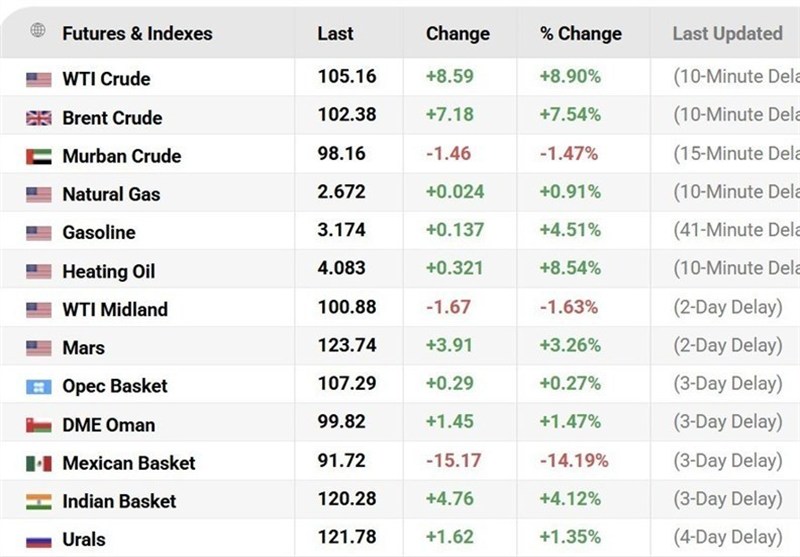This screenshot has height=557, width=800.
Task: Click the Oman flag beside DME Oman
Action: [39, 425]
